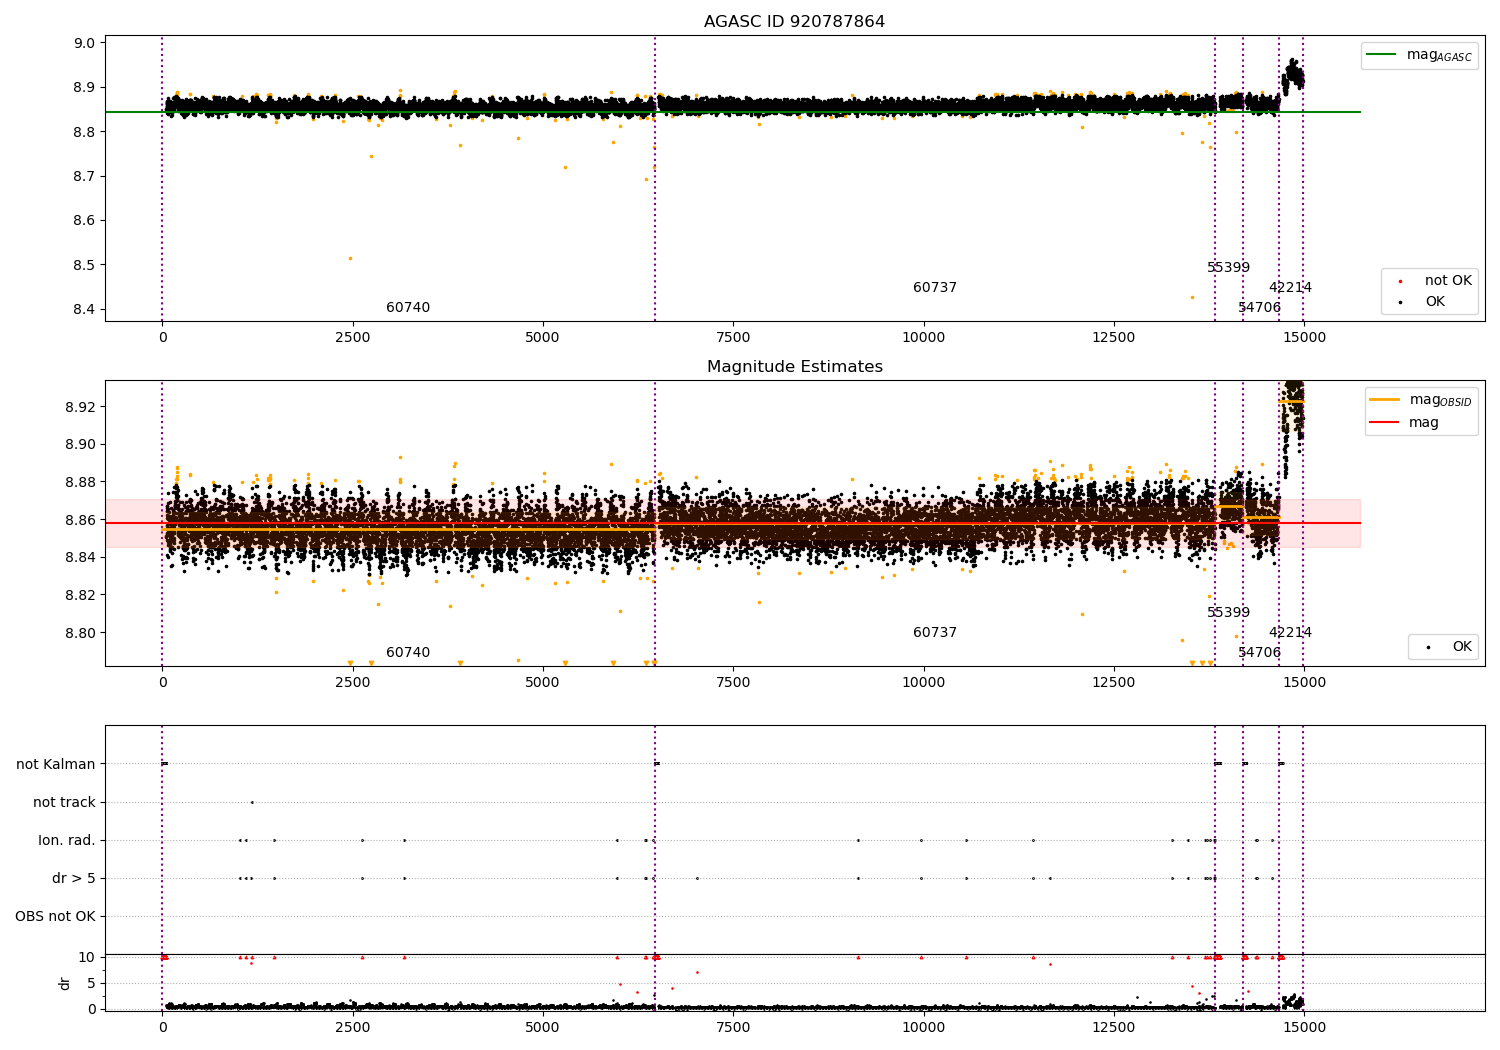The image size is (1500, 1050).
Task: Click the 'Magnitude Estimates' plot title
Action: [x=794, y=367]
